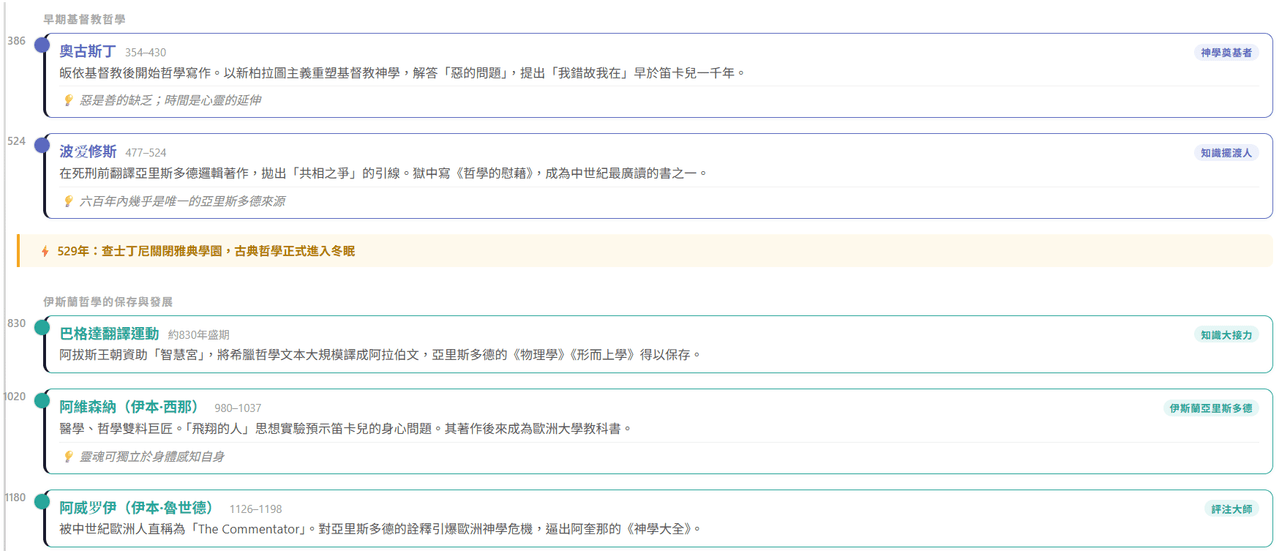The width and height of the screenshot is (1279, 551).
Task: Select the timeline dot for 波愛修斯
Action: 42,146
